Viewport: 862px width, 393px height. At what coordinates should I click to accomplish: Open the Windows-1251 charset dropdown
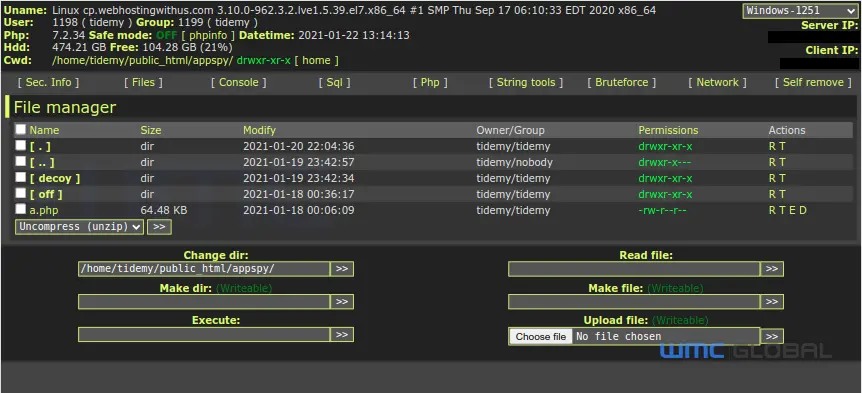point(799,10)
